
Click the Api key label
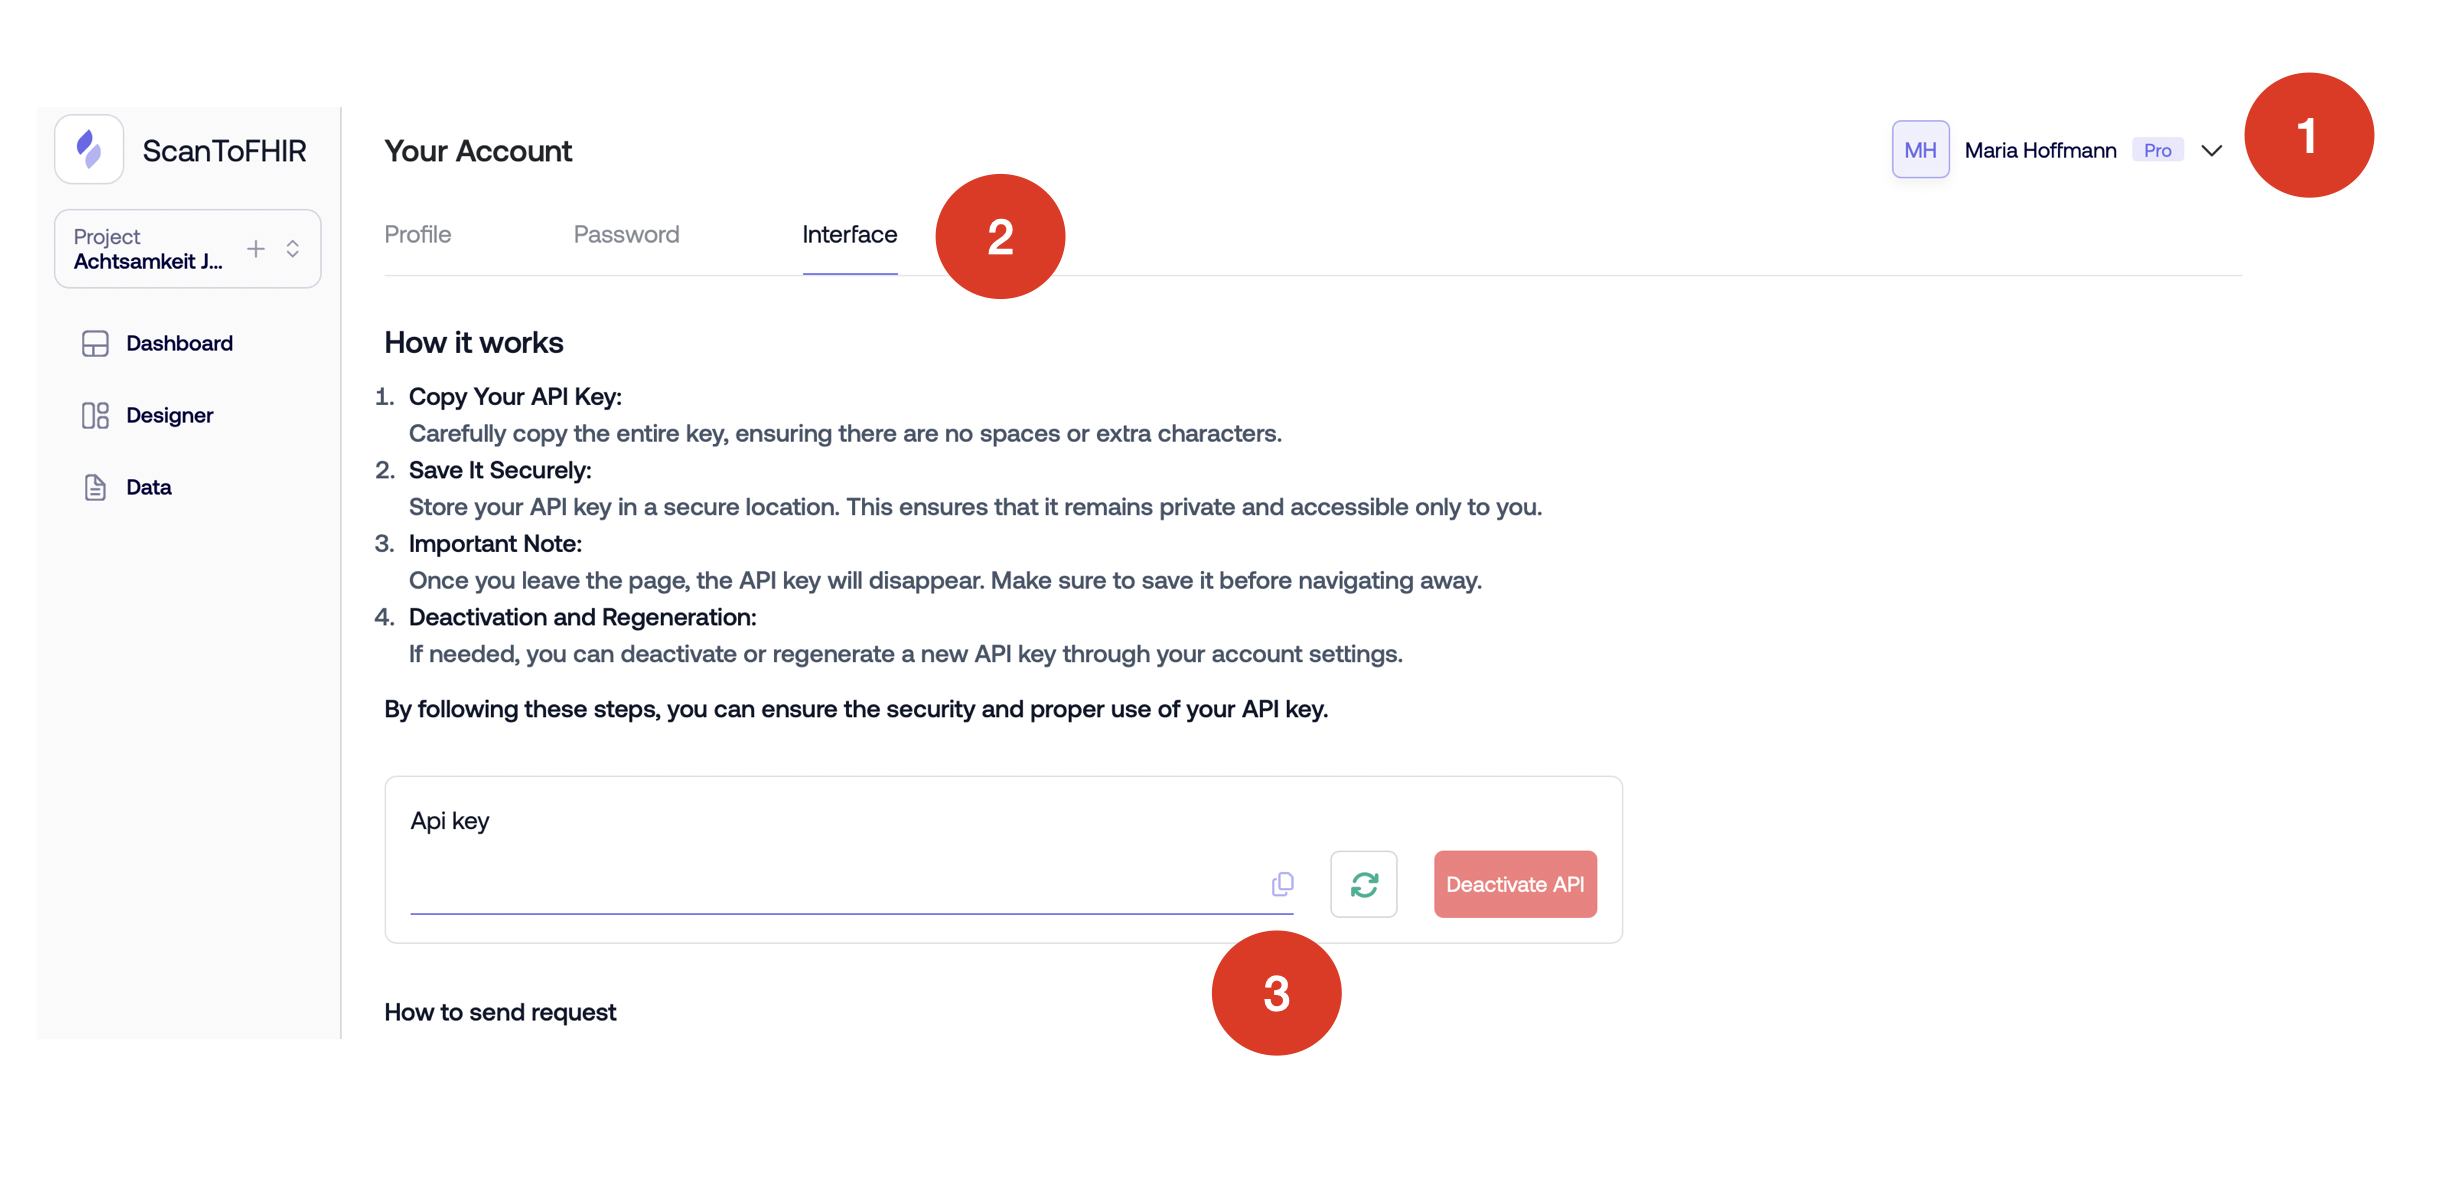pyautogui.click(x=450, y=821)
